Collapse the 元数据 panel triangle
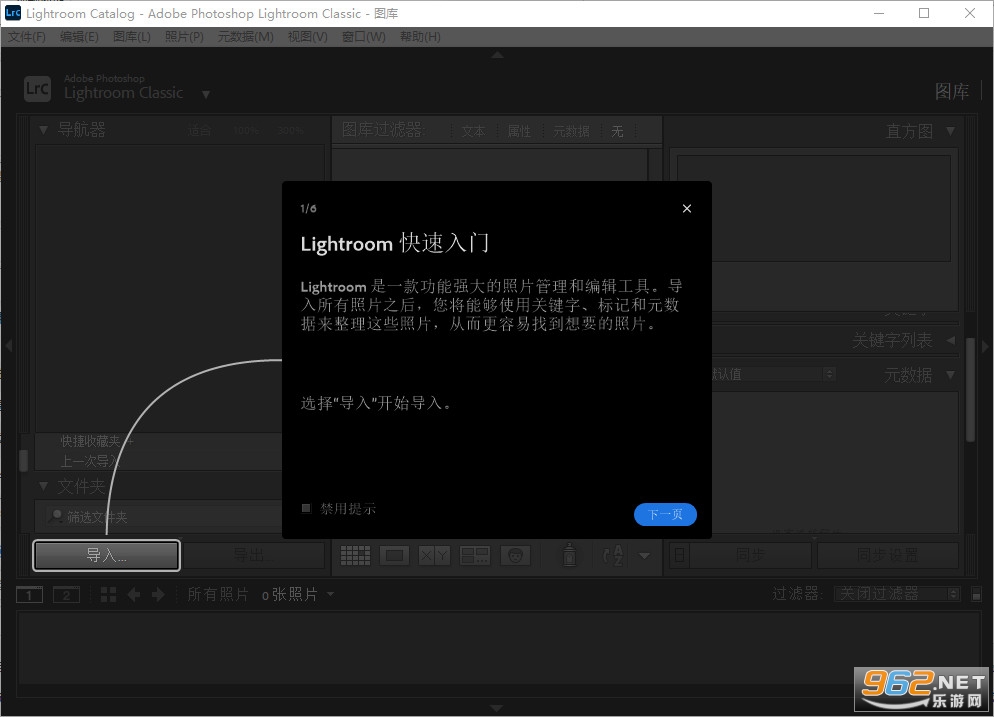 (x=950, y=375)
